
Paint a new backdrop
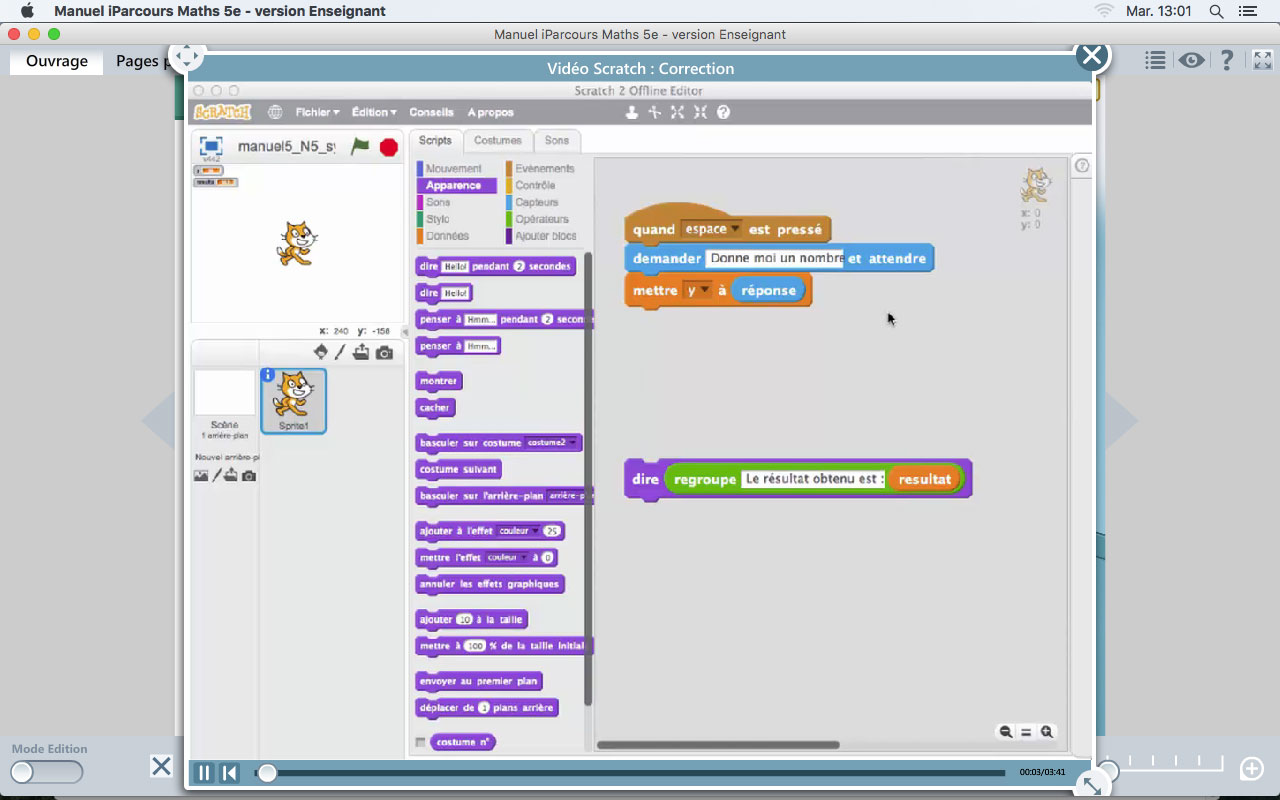216,476
